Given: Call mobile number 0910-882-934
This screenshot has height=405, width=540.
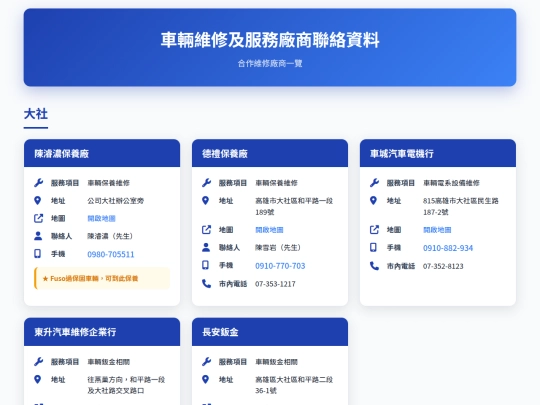Looking at the screenshot, I should pyautogui.click(x=448, y=248).
